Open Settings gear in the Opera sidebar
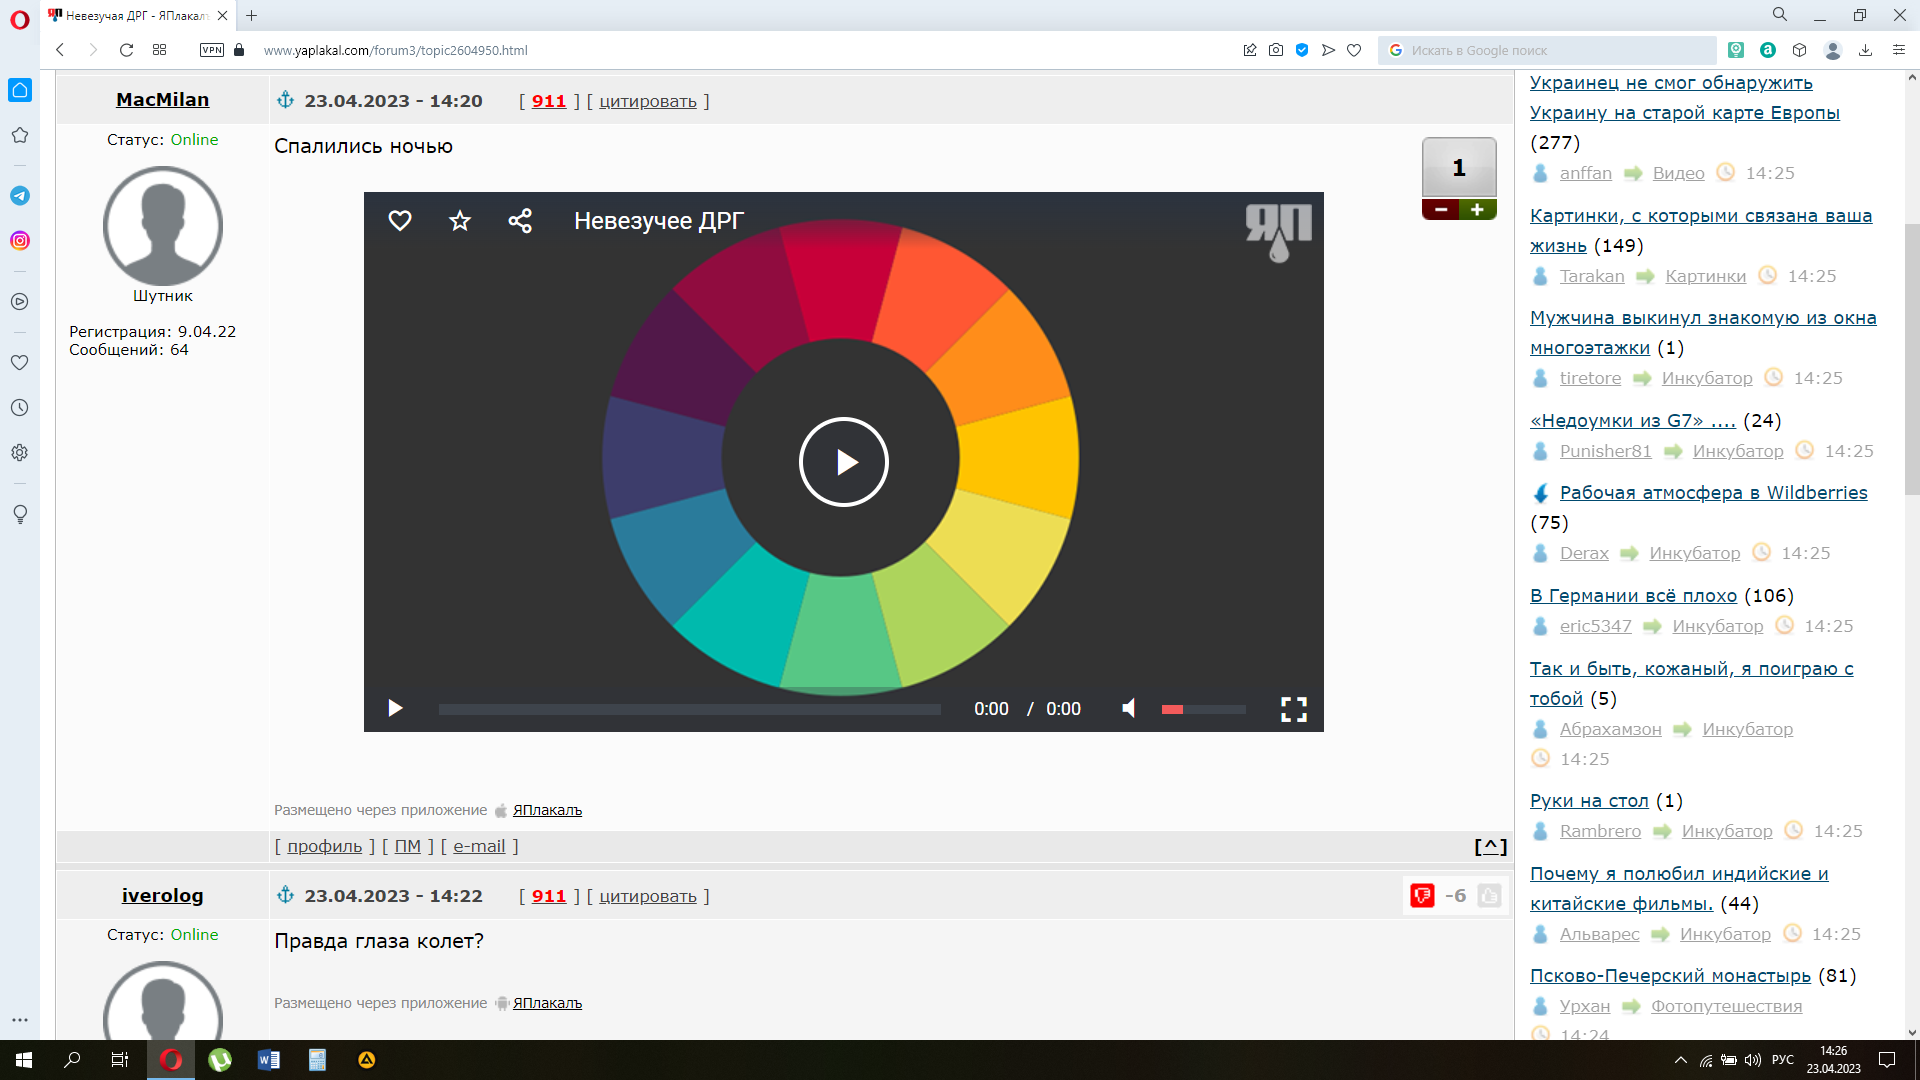The image size is (1920, 1080). (x=20, y=453)
